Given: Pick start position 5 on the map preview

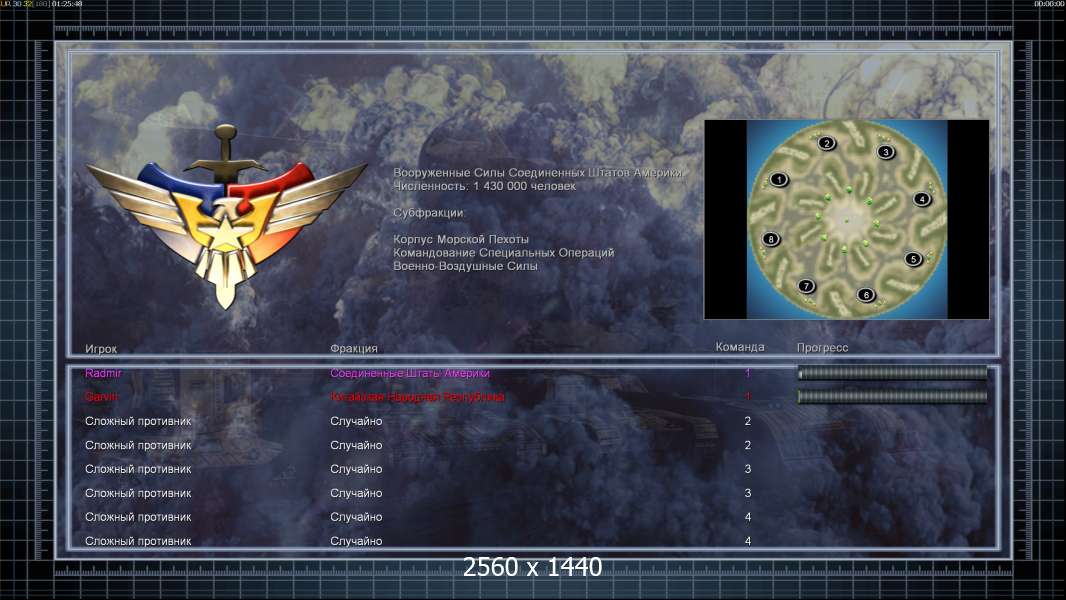Looking at the screenshot, I should tap(913, 258).
